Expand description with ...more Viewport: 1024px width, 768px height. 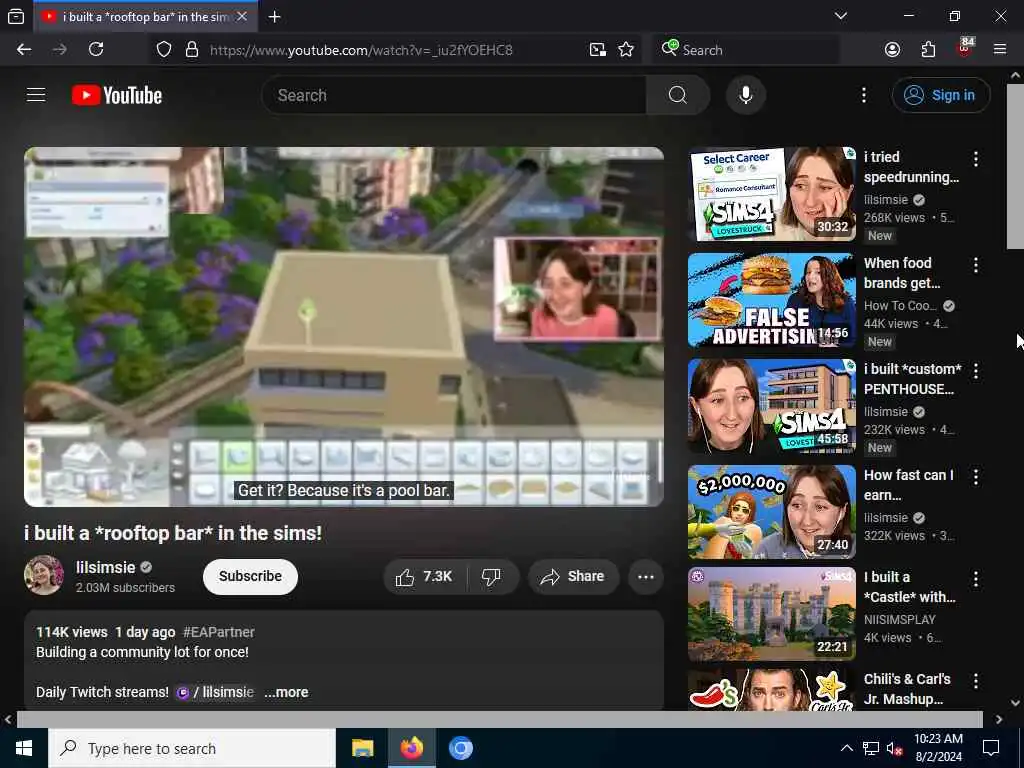(x=286, y=692)
